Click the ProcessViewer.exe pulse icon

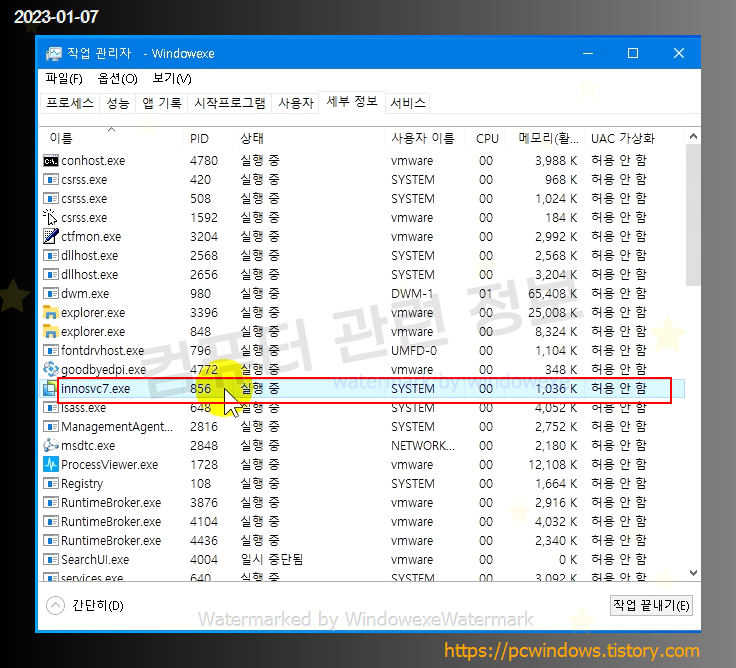click(x=51, y=464)
